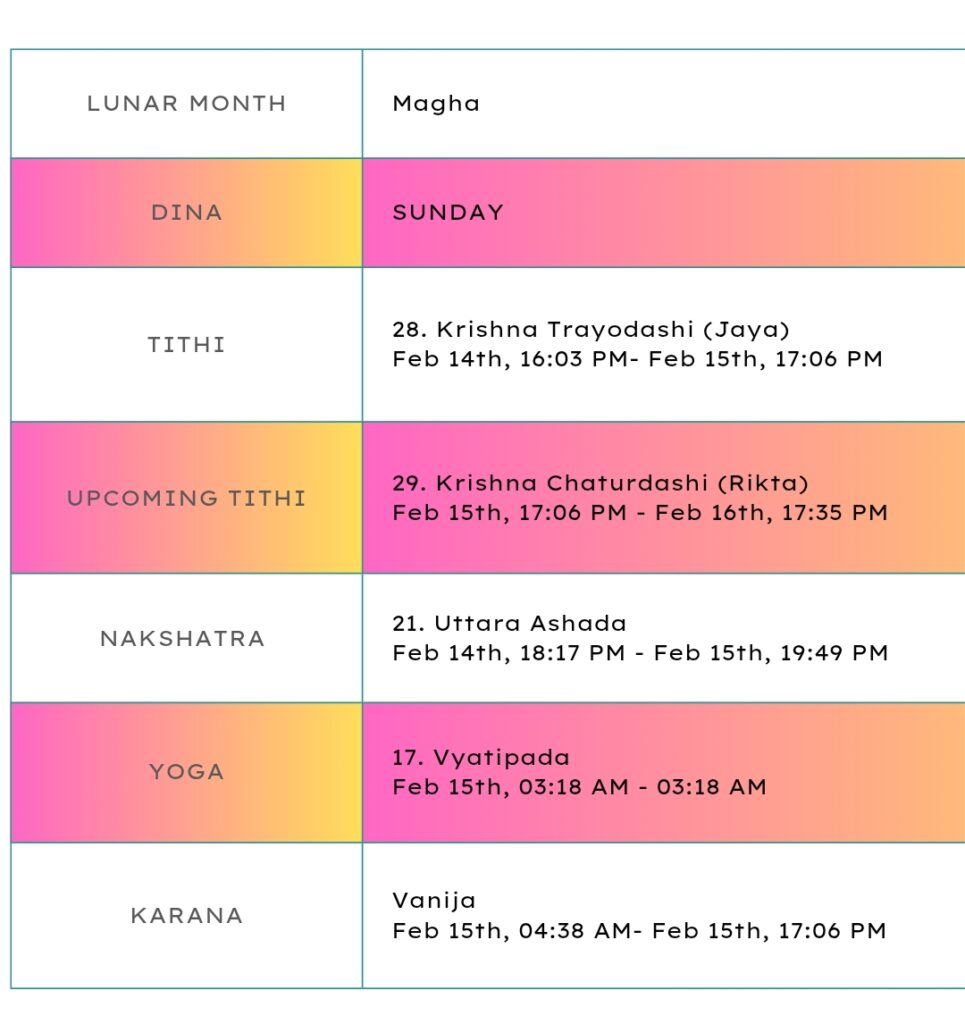Click the 04:38 AM karana timing line
The height and width of the screenshot is (1024, 965).
point(639,931)
